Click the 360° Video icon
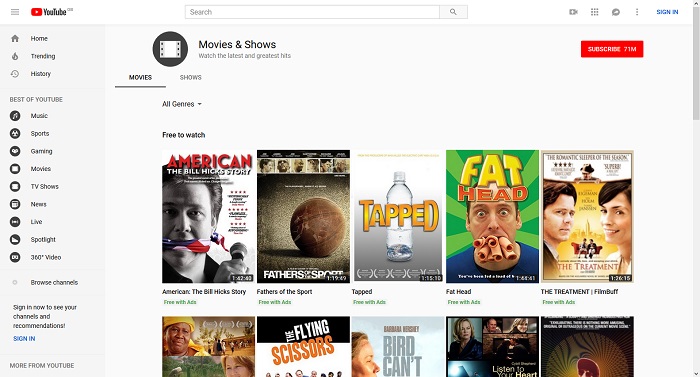The width and height of the screenshot is (700, 377). click(x=15, y=257)
